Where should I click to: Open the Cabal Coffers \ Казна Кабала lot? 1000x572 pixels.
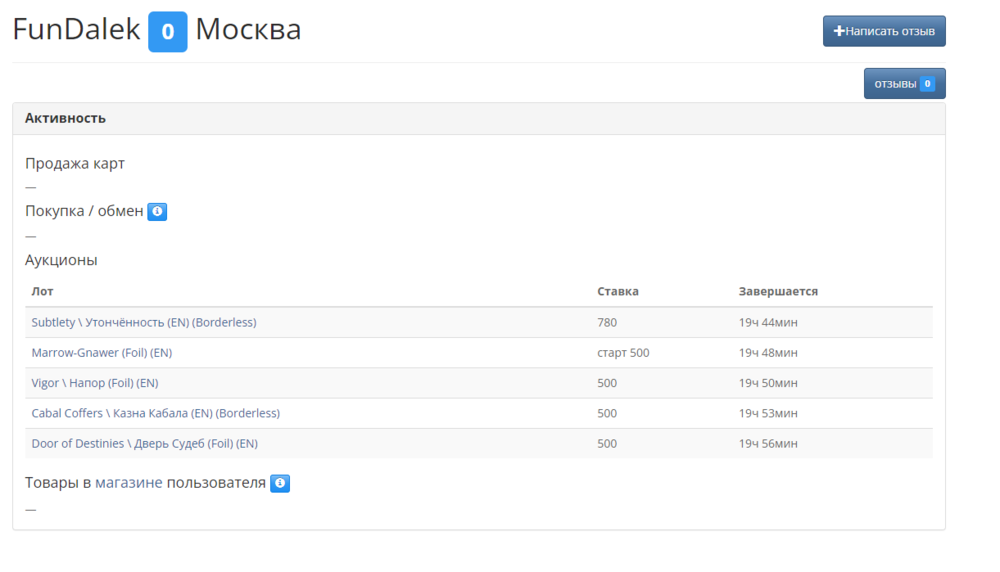(155, 413)
